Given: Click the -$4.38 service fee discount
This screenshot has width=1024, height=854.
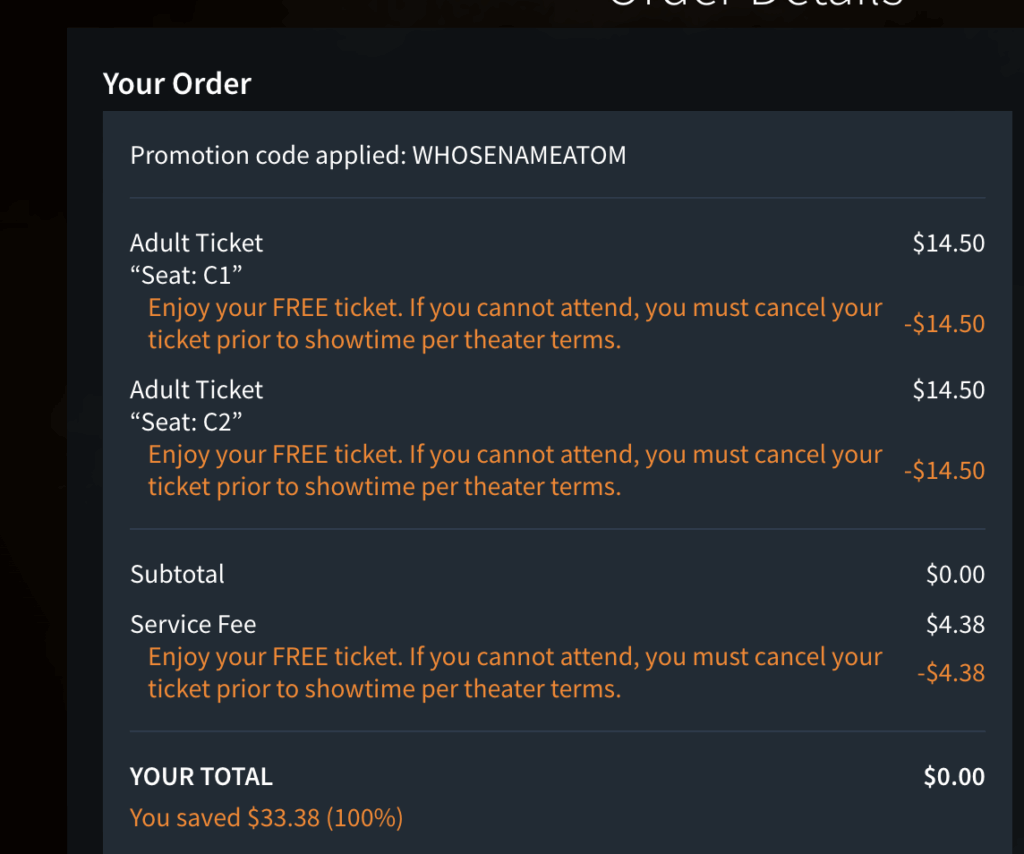Looking at the screenshot, I should pyautogui.click(x=950, y=673).
